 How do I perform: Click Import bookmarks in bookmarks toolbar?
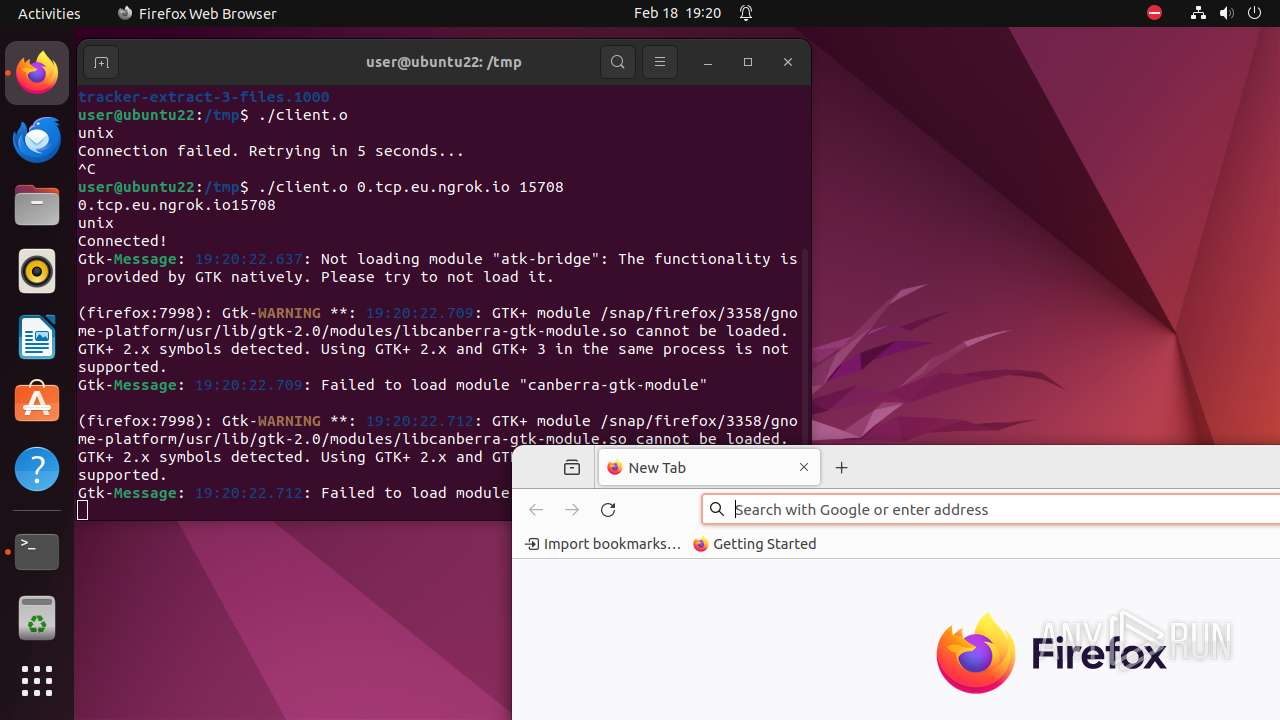[x=603, y=544]
